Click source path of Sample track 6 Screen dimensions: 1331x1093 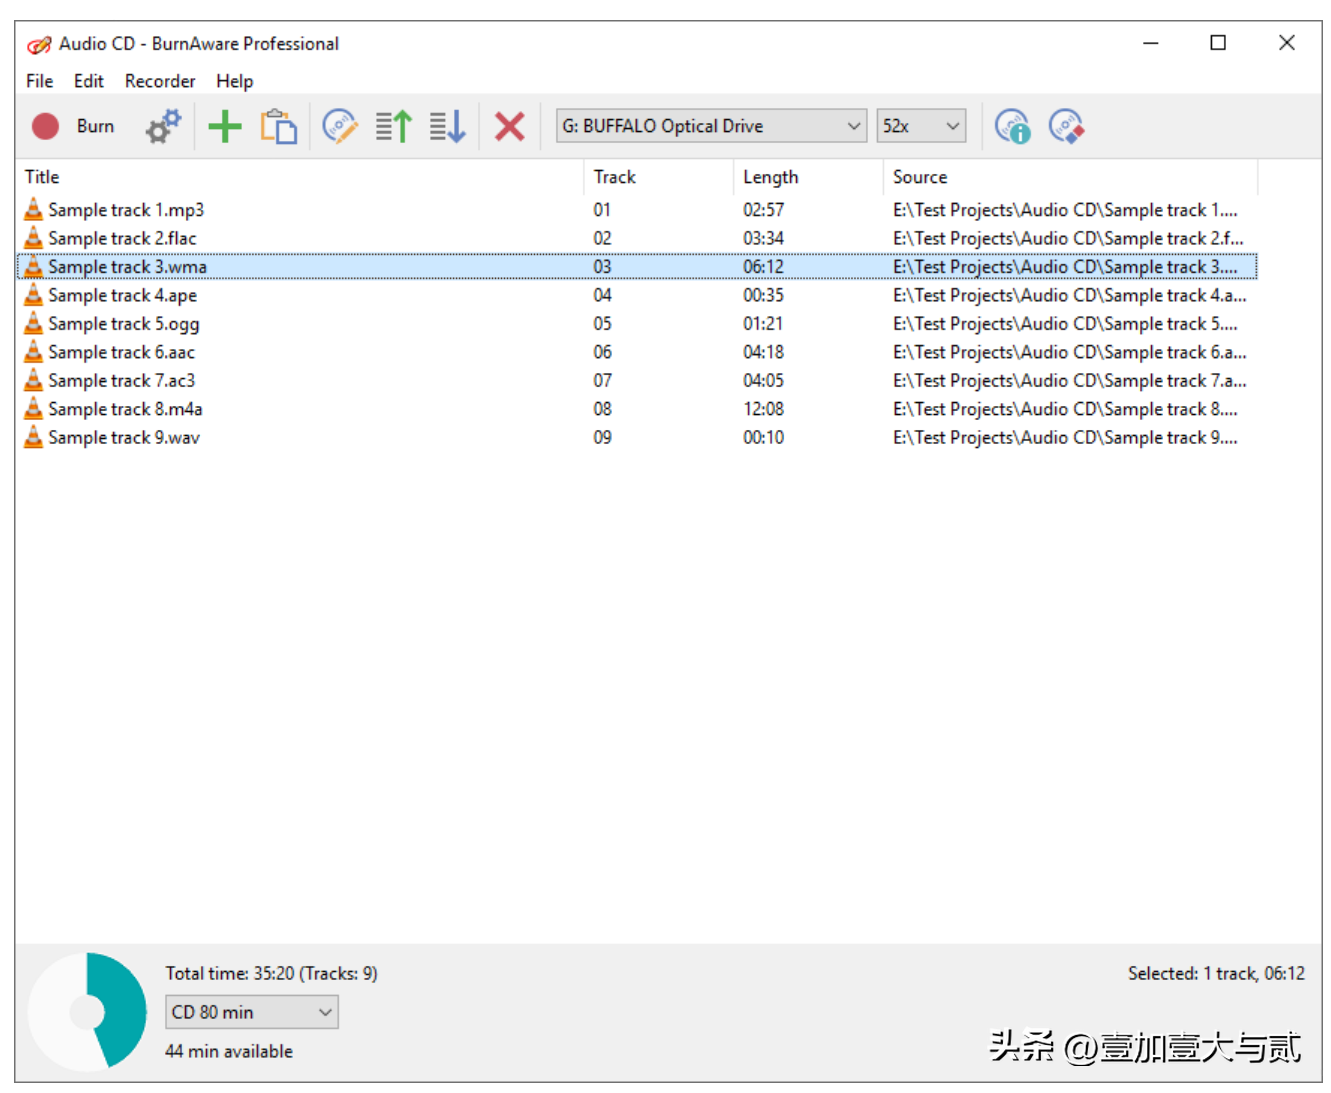(x=1069, y=352)
